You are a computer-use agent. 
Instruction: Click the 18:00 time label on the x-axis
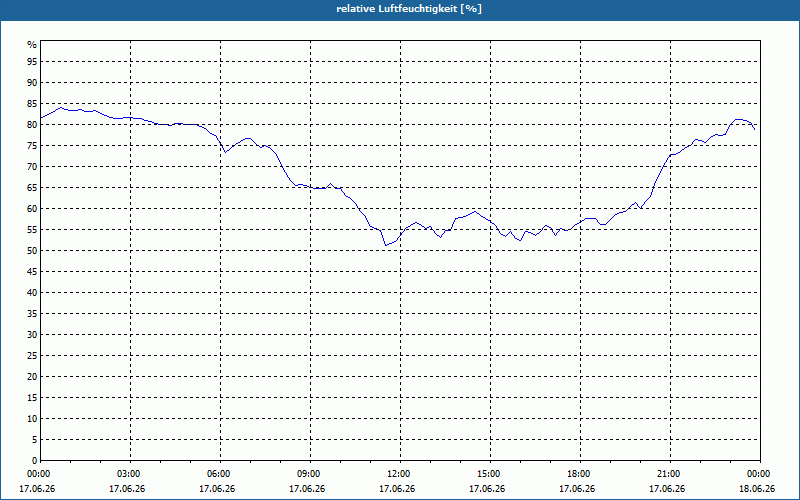(x=581, y=474)
